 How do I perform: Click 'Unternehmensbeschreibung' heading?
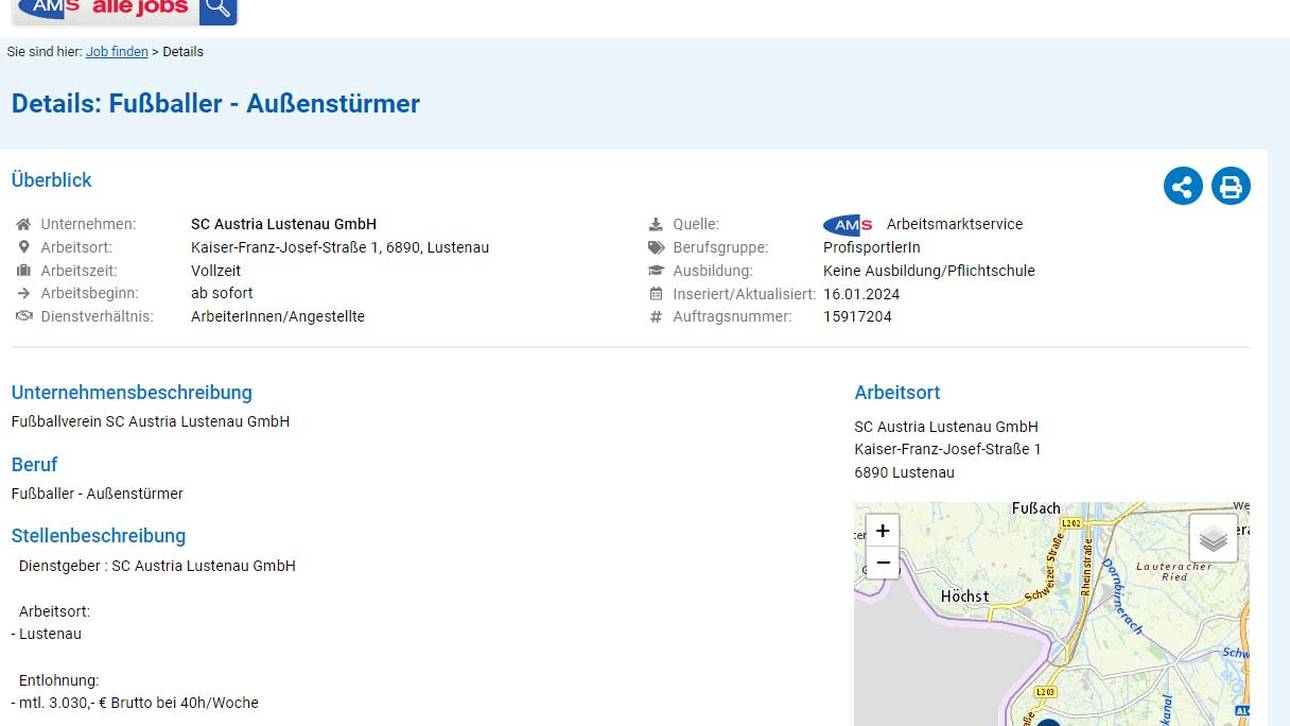131,393
